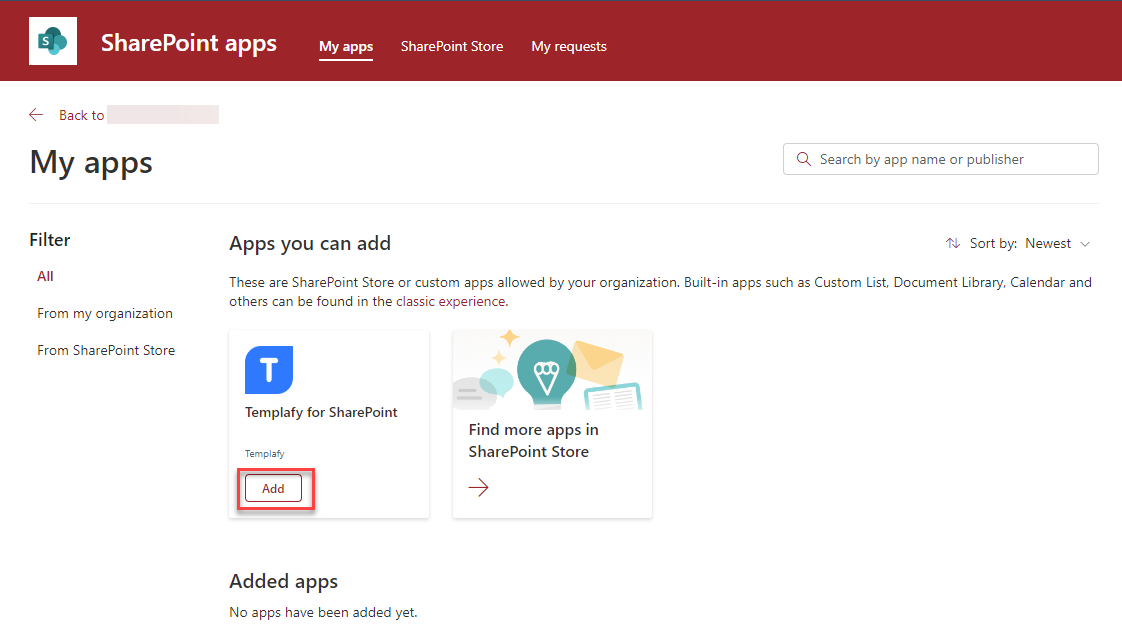Switch to the My apps tab
Viewport: 1122px width, 638px height.
(x=345, y=46)
